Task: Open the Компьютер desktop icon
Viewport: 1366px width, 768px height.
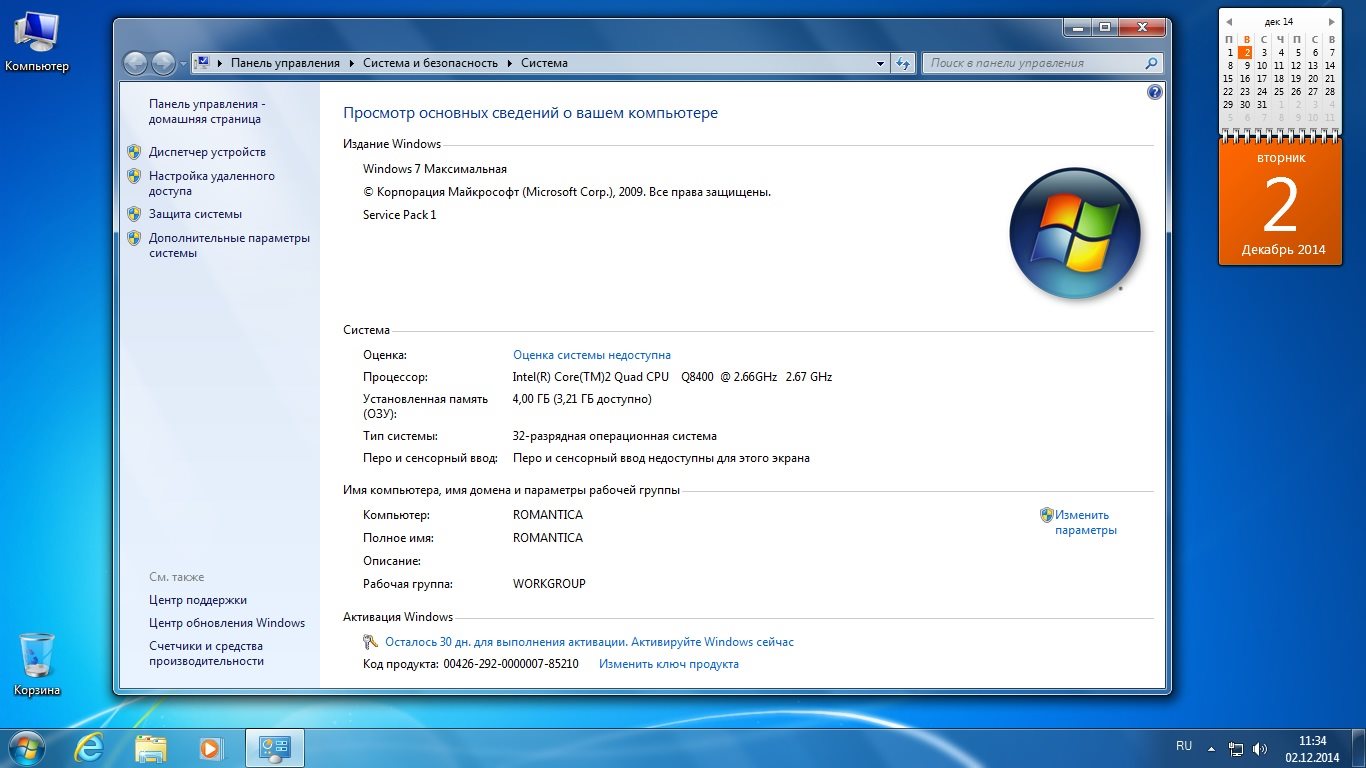Action: (37, 41)
